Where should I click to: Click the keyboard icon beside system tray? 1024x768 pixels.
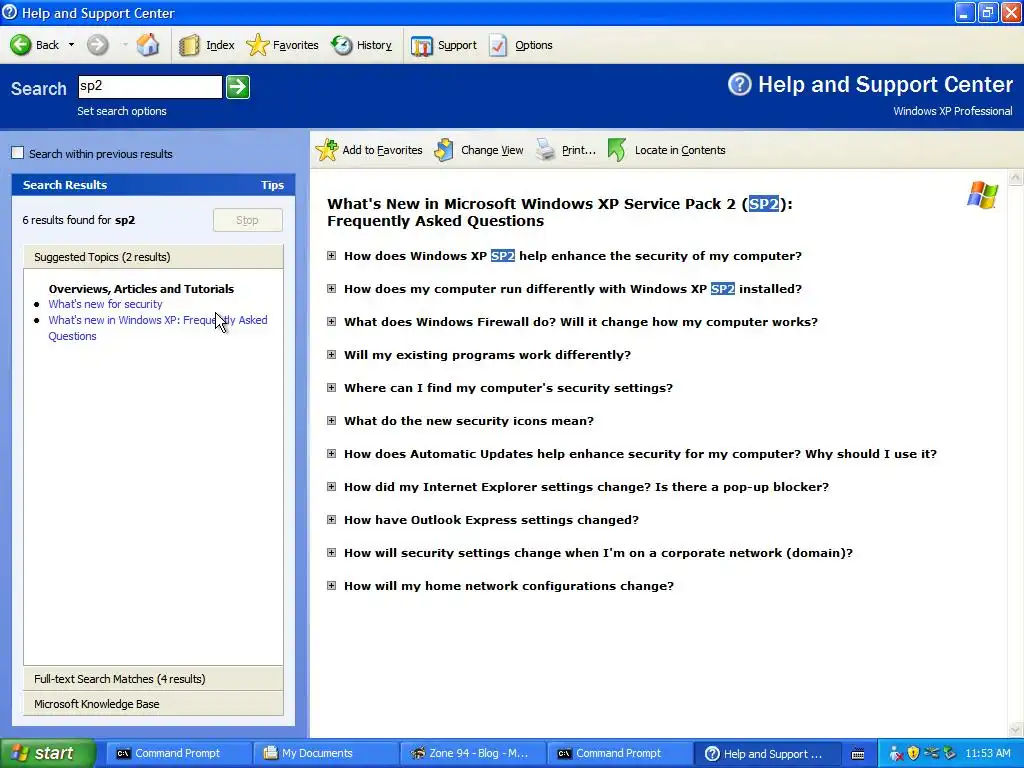(858, 754)
